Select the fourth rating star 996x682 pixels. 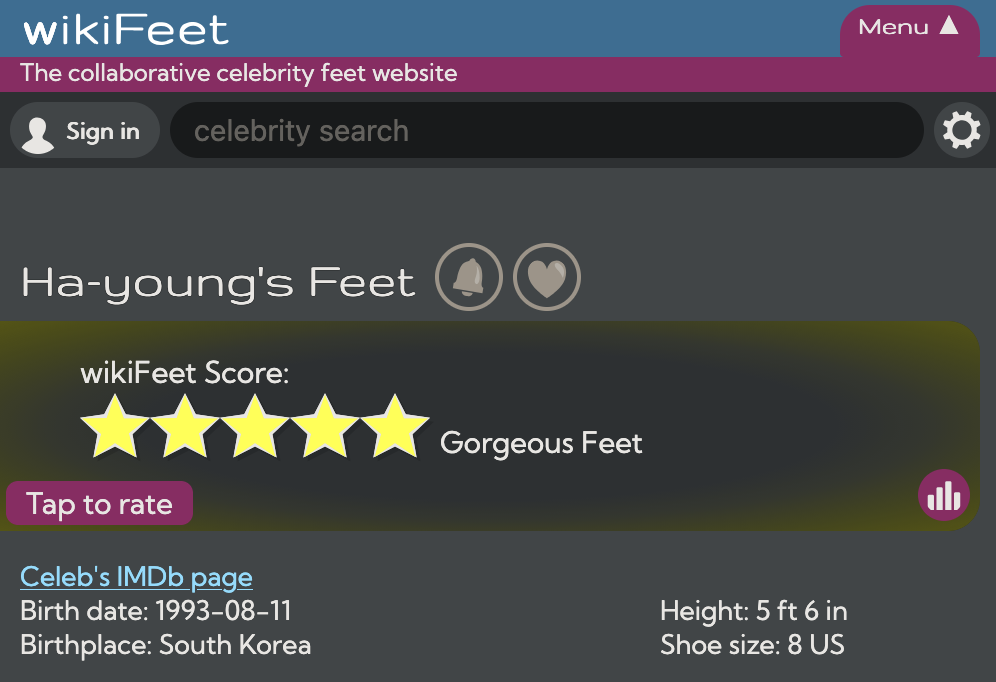coord(325,425)
